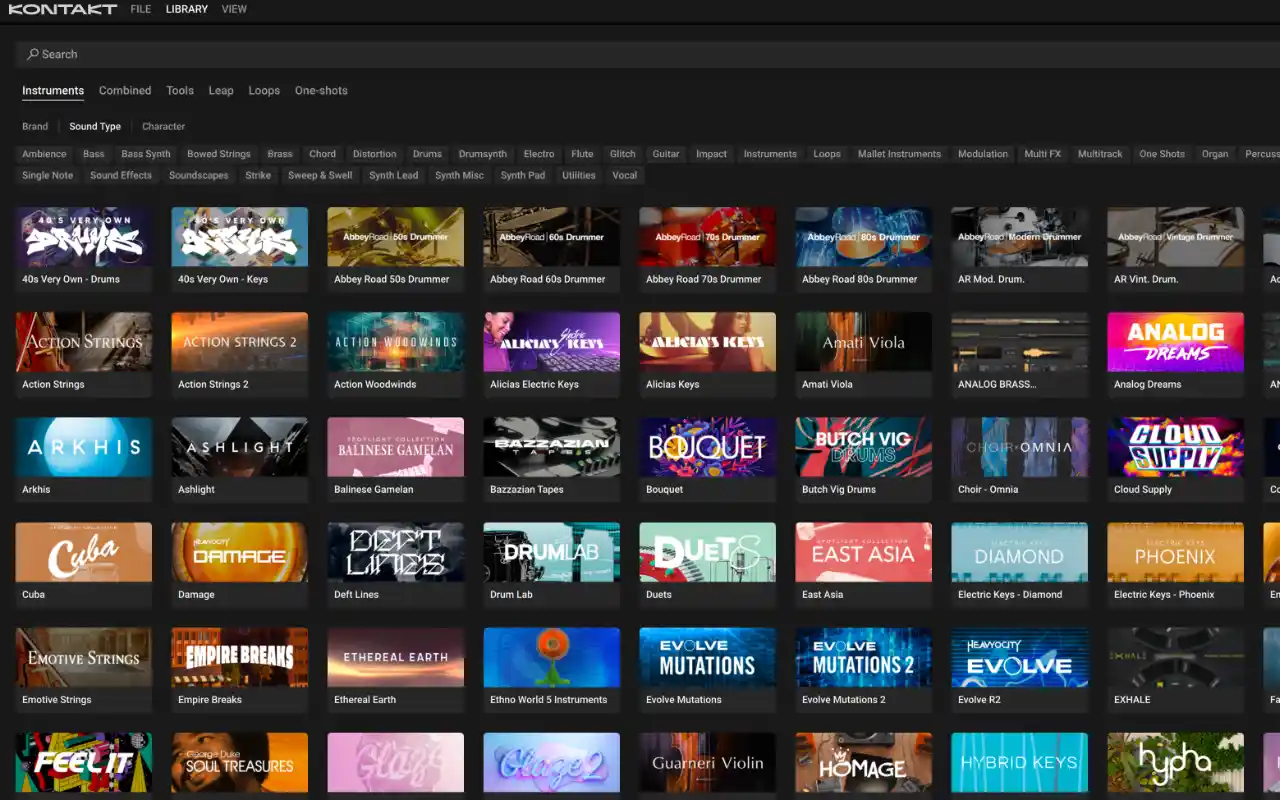Open the Balinese Gamelan library
Image resolution: width=1280 pixels, height=800 pixels.
click(x=396, y=460)
